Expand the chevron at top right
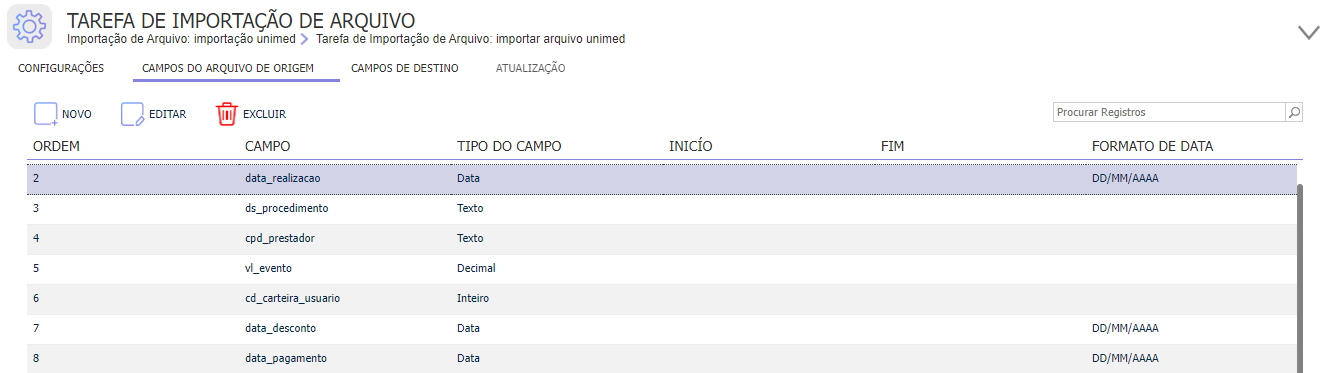 click(x=1308, y=33)
